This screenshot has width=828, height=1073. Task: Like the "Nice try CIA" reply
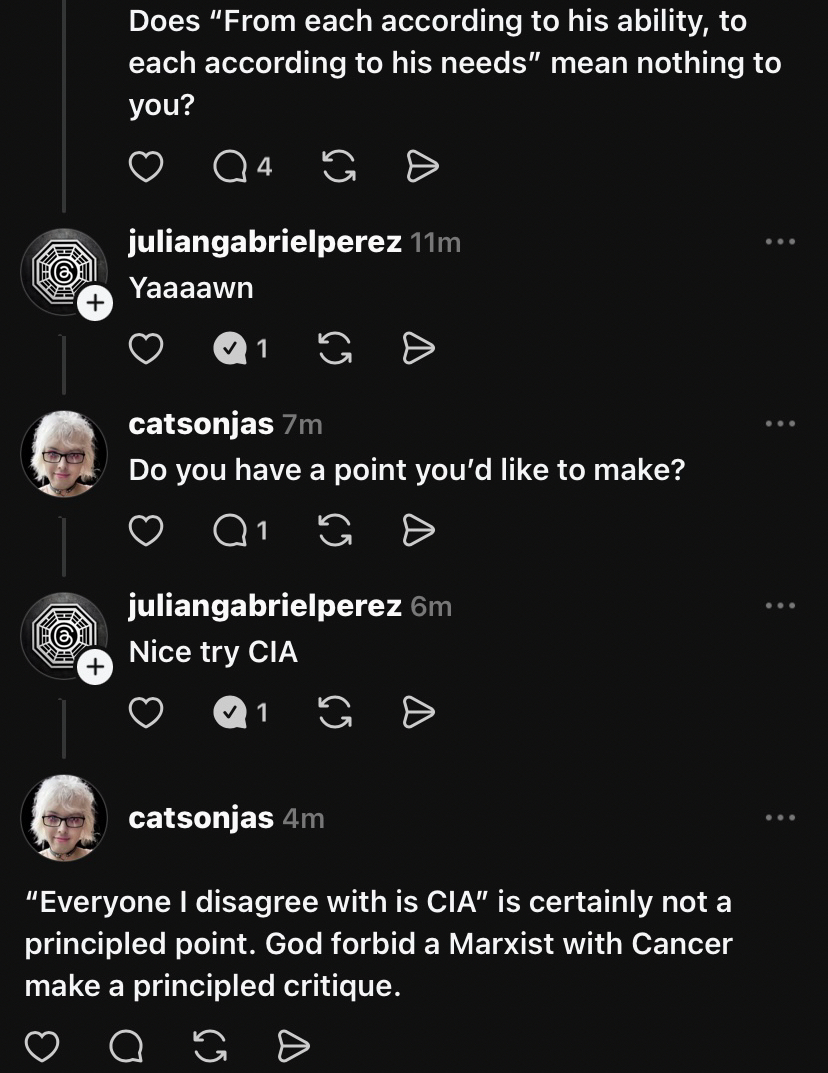146,712
